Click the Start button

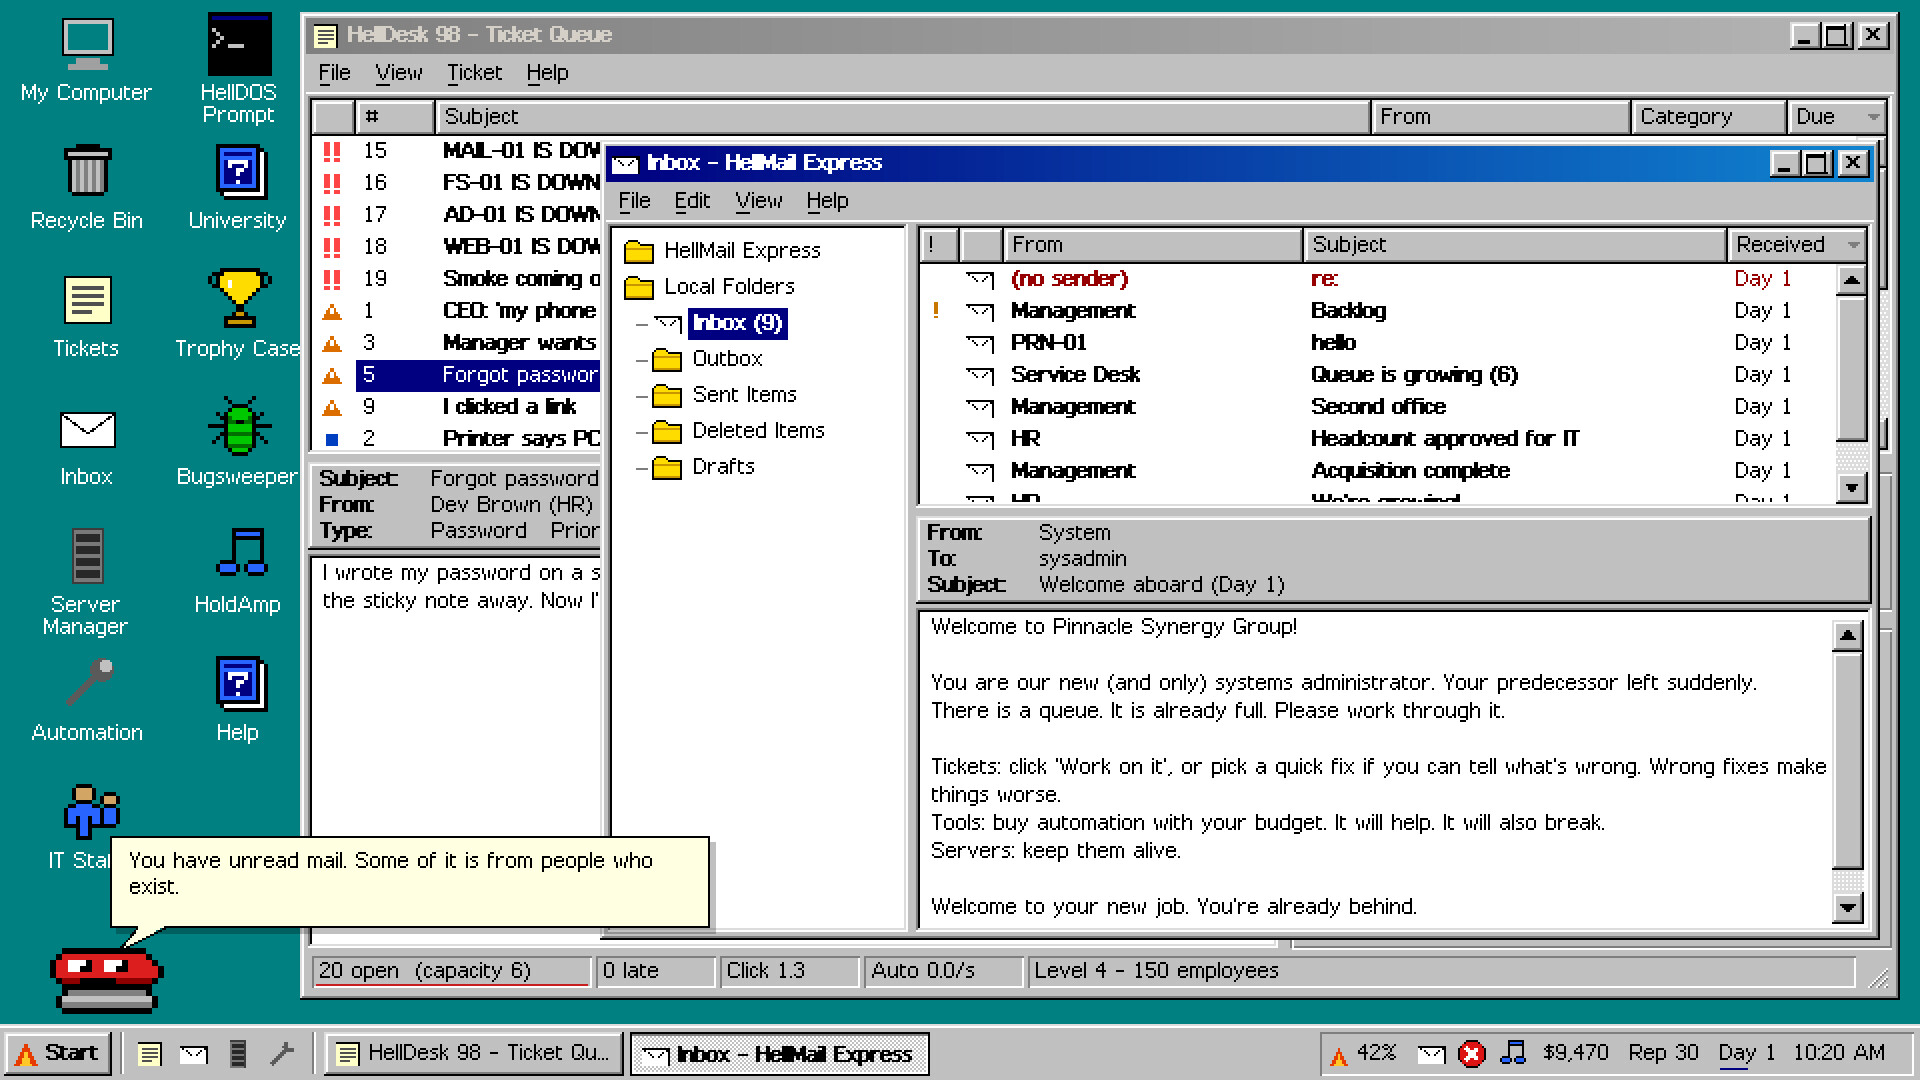pos(58,1054)
